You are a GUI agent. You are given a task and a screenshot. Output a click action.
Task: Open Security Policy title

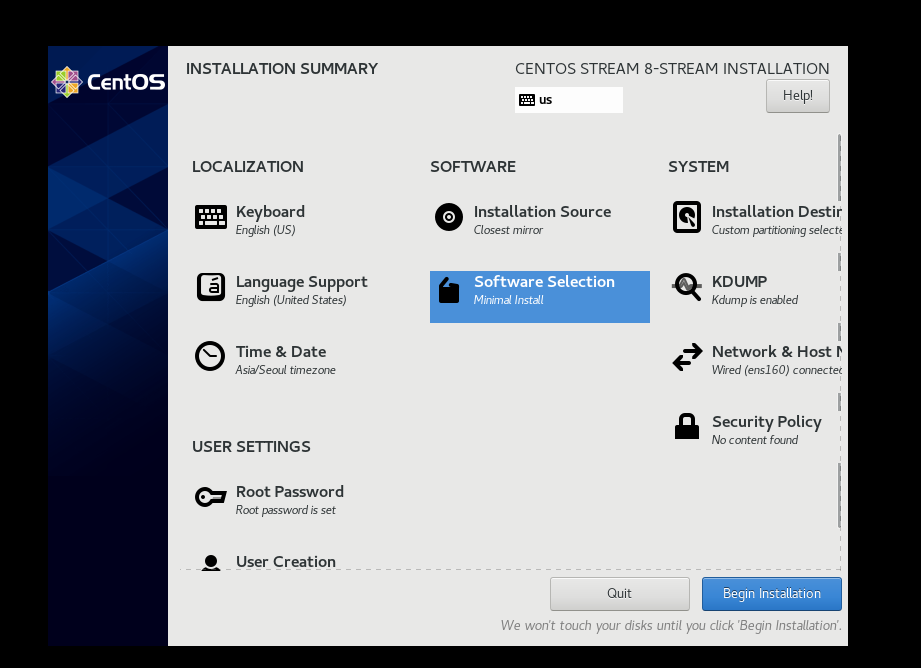767,422
